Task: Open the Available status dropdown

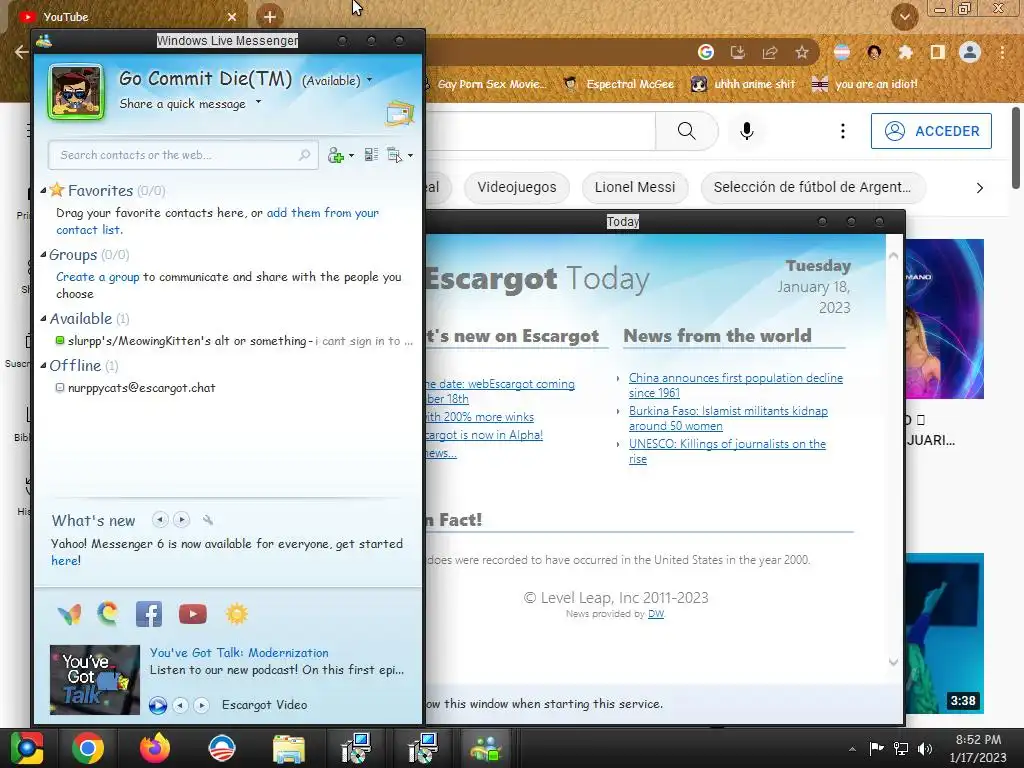Action: click(369, 80)
